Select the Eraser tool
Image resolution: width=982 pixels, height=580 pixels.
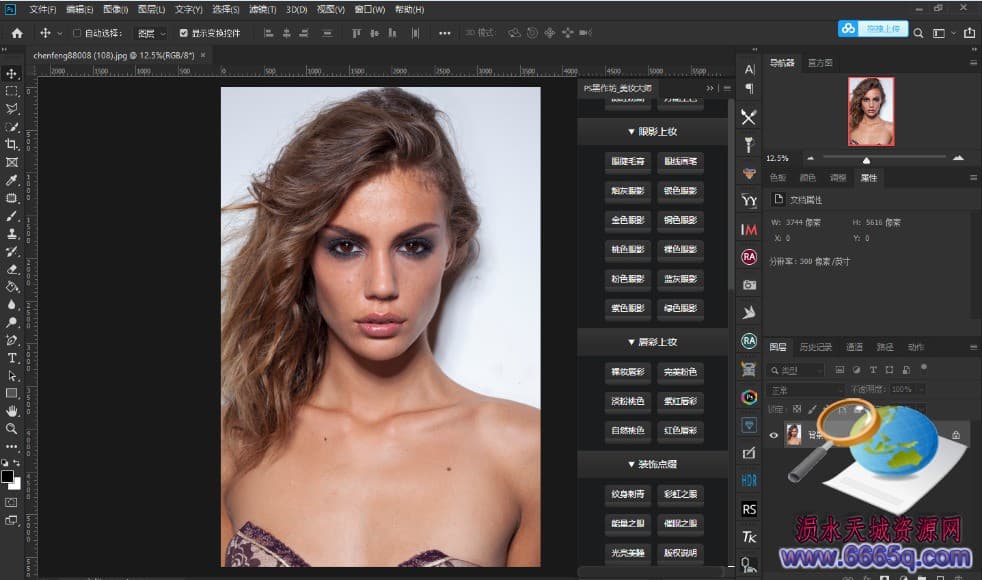pyautogui.click(x=12, y=269)
